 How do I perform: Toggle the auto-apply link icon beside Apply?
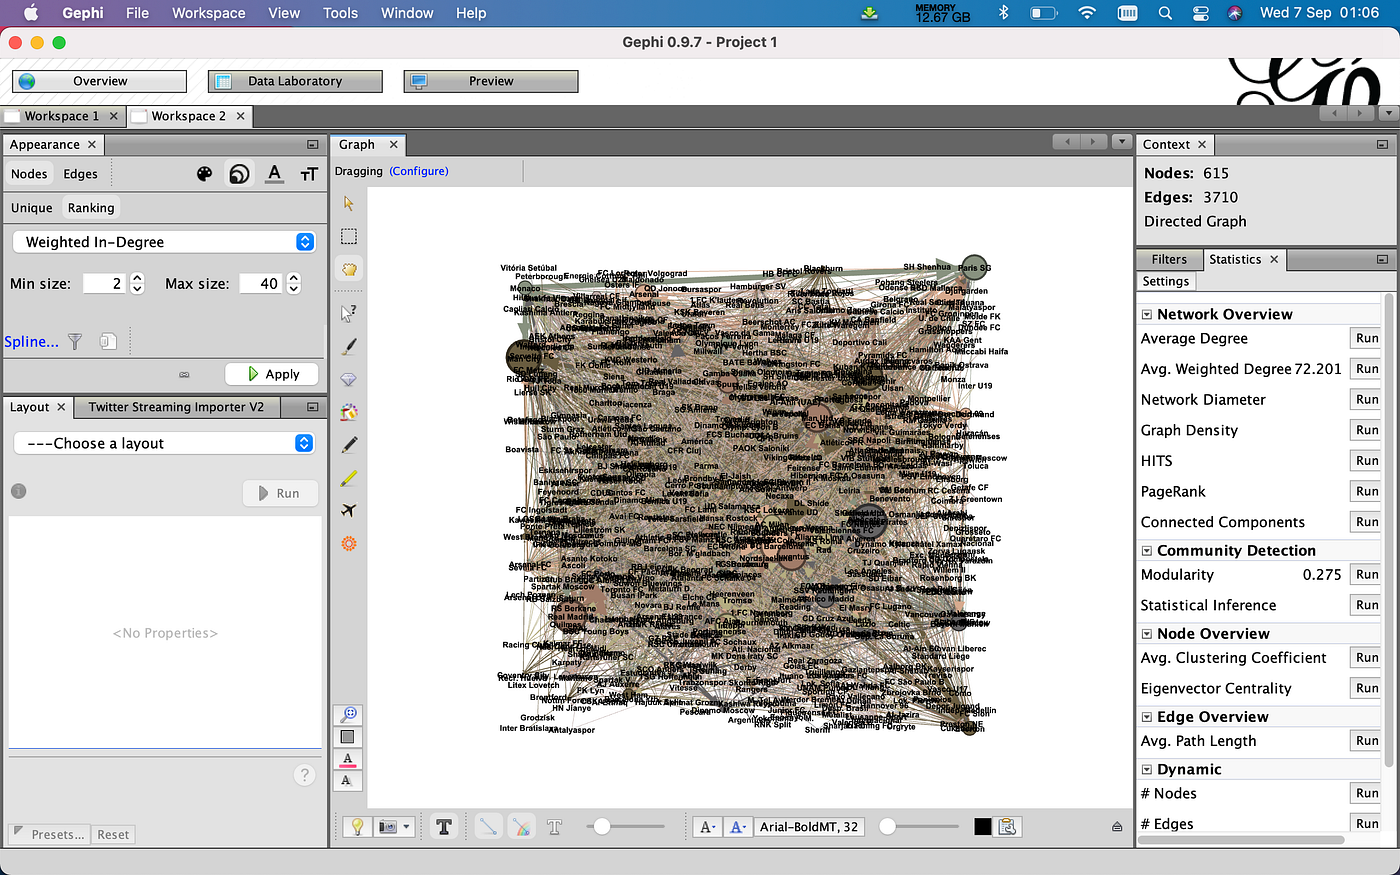click(184, 375)
